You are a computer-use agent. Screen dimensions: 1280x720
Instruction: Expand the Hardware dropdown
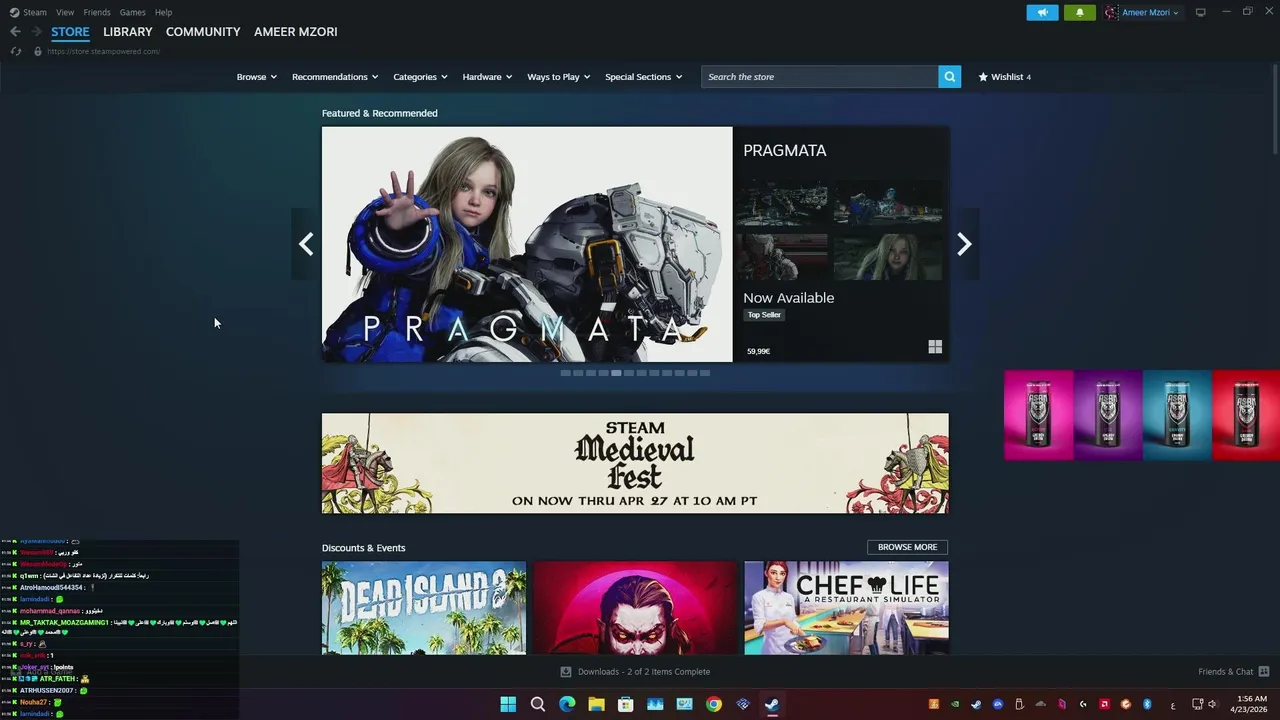[487, 77]
